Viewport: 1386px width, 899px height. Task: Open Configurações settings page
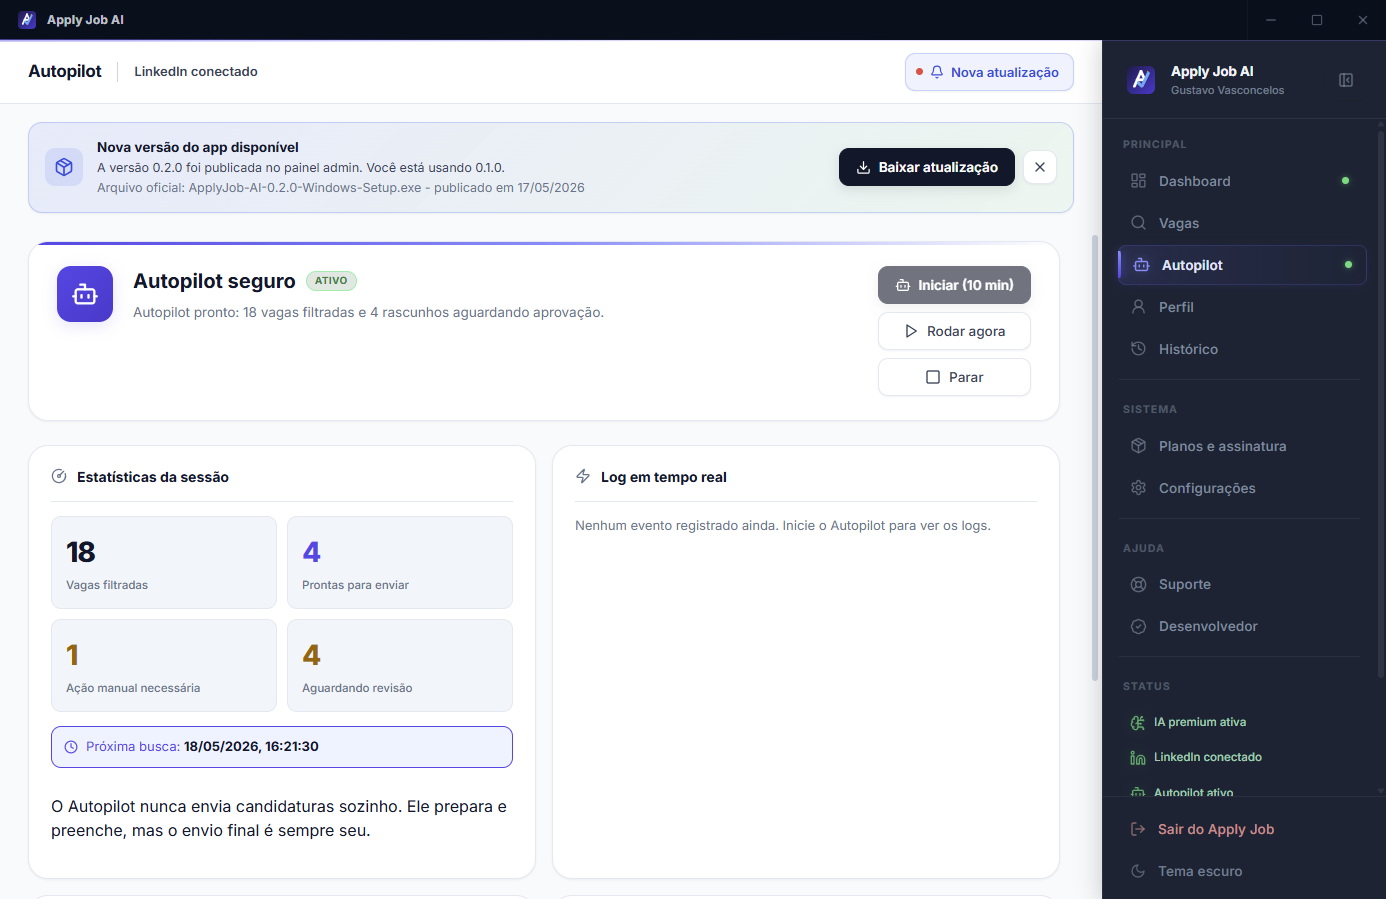(1242, 488)
